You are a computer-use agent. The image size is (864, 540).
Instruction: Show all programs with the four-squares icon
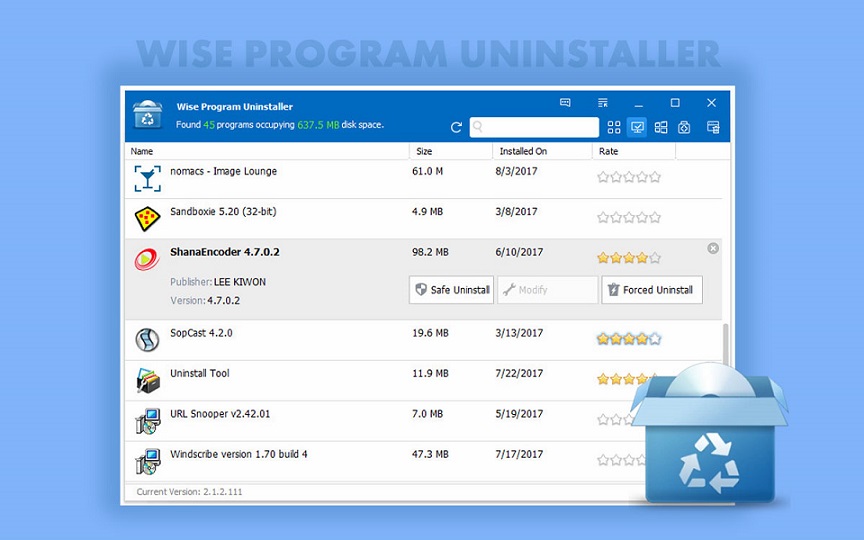(614, 127)
